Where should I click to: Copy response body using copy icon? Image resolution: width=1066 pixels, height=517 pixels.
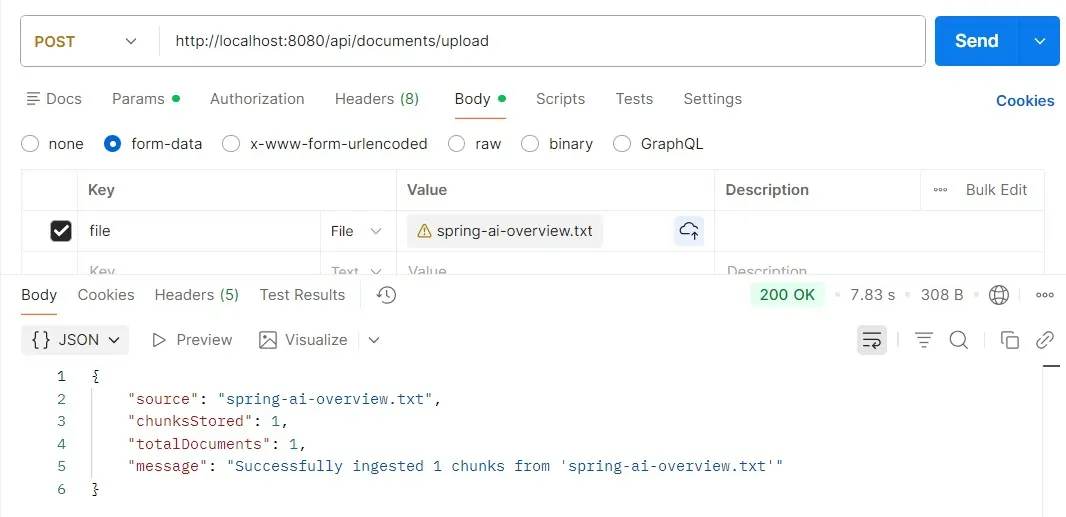[1010, 340]
